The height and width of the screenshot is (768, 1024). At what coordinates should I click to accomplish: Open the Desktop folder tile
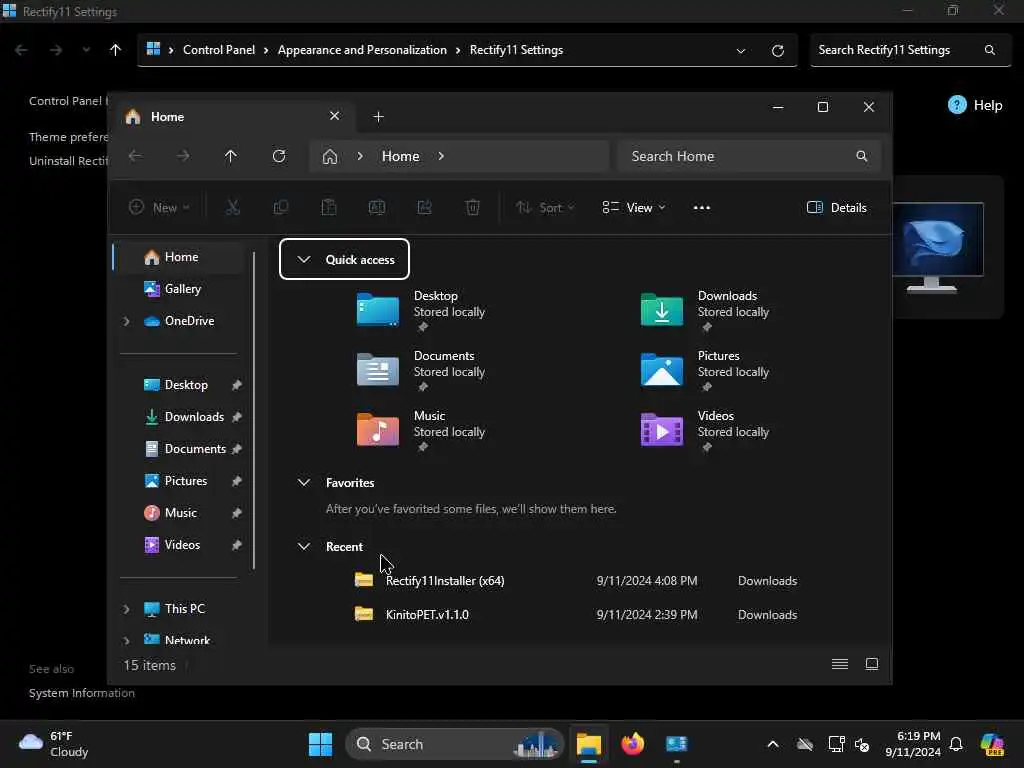(x=421, y=311)
